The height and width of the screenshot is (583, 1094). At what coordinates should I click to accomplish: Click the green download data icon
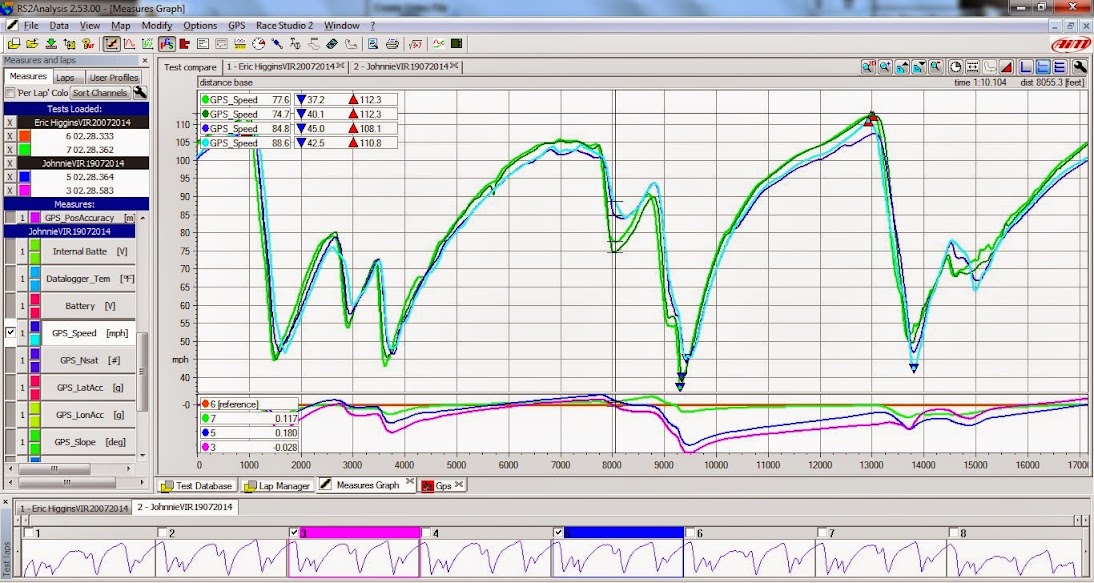click(51, 44)
